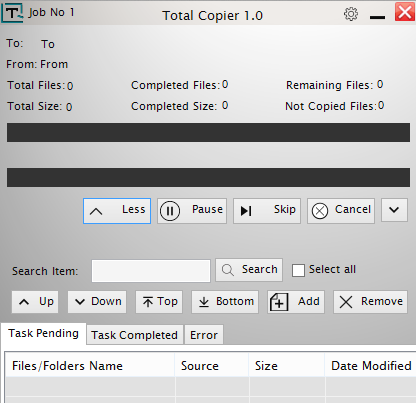Image resolution: width=416 pixels, height=403 pixels.
Task: Minimize the Total Copier window
Action: point(377,17)
